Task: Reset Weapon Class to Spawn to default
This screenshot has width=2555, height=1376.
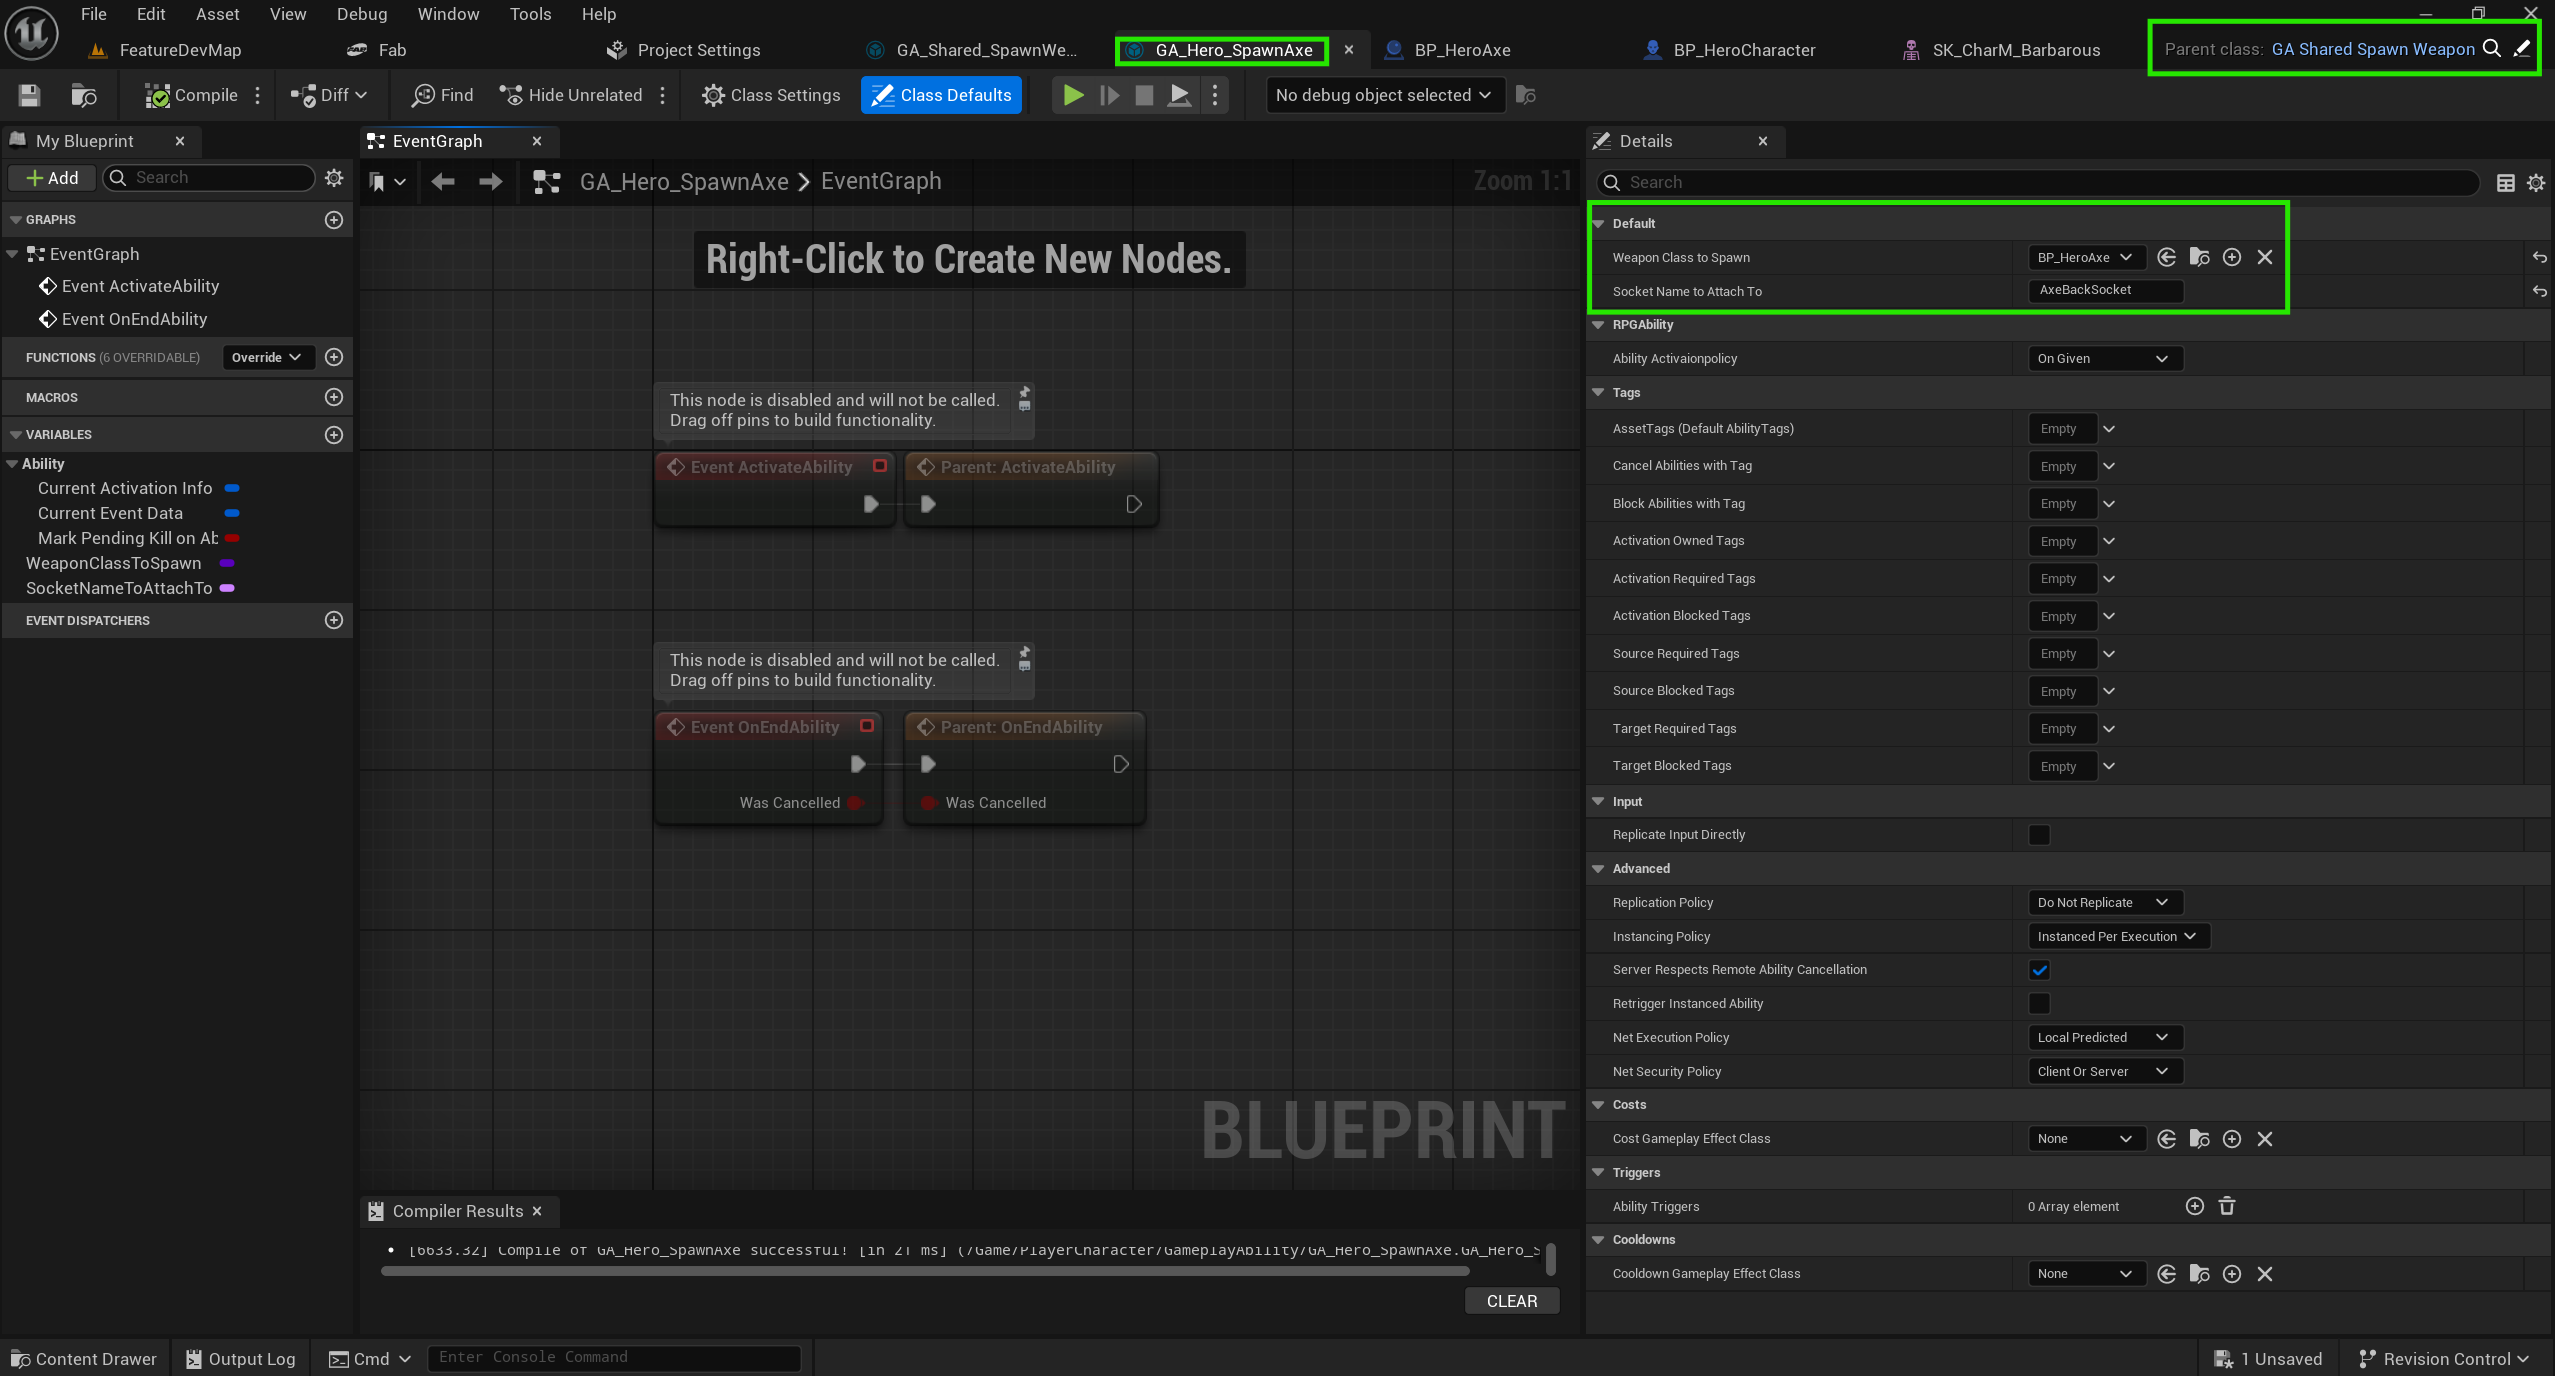Action: (2539, 258)
